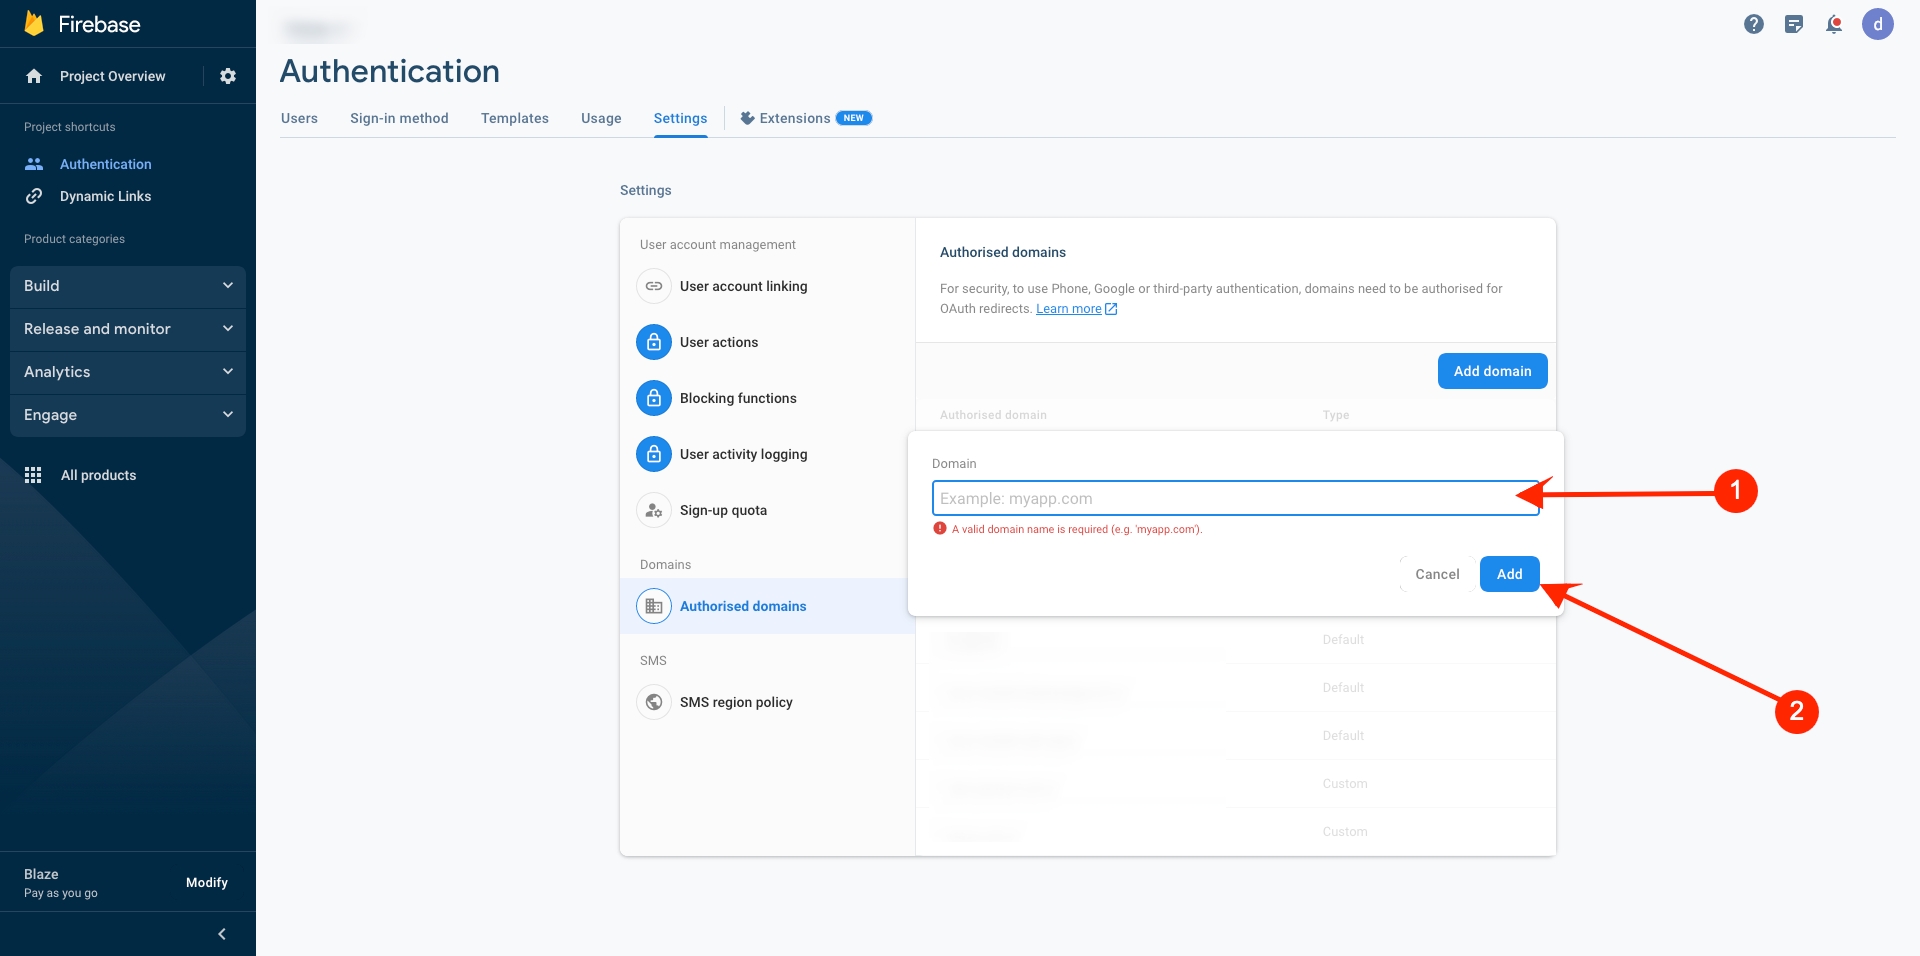Click Cancel in the domain dialog
This screenshot has height=956, width=1920.
[x=1437, y=574]
